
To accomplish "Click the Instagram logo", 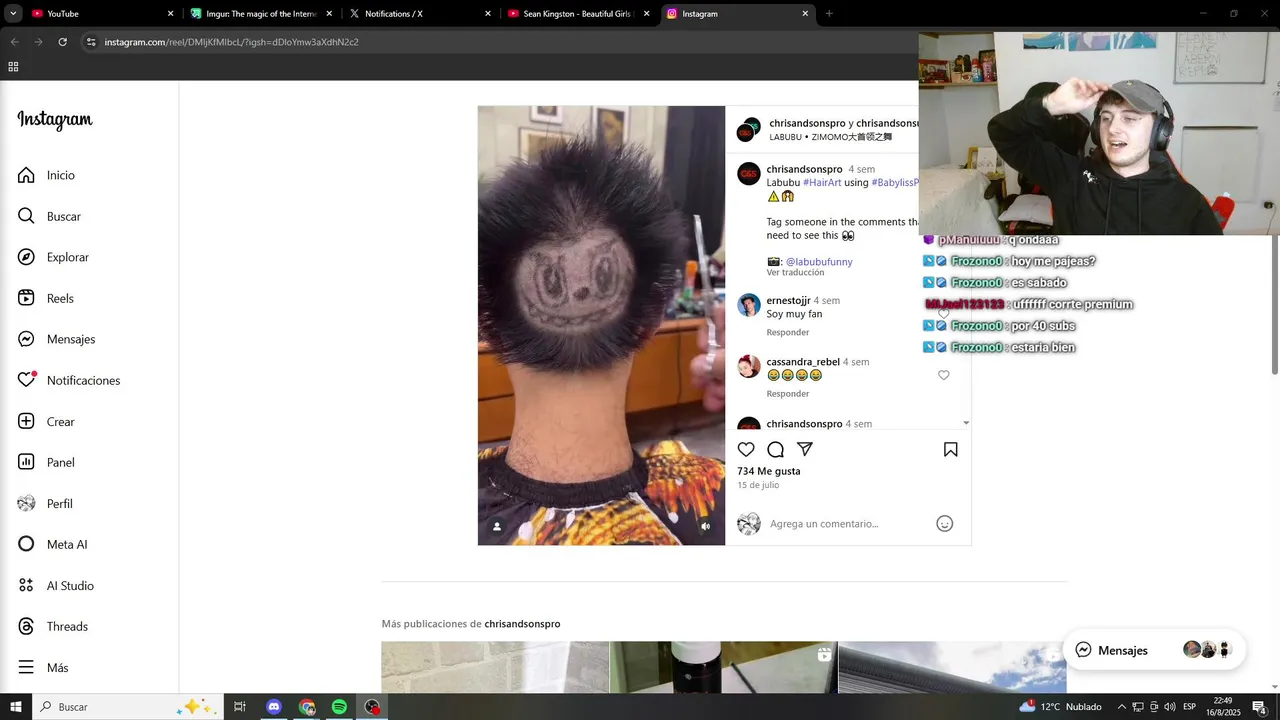I will [55, 120].
